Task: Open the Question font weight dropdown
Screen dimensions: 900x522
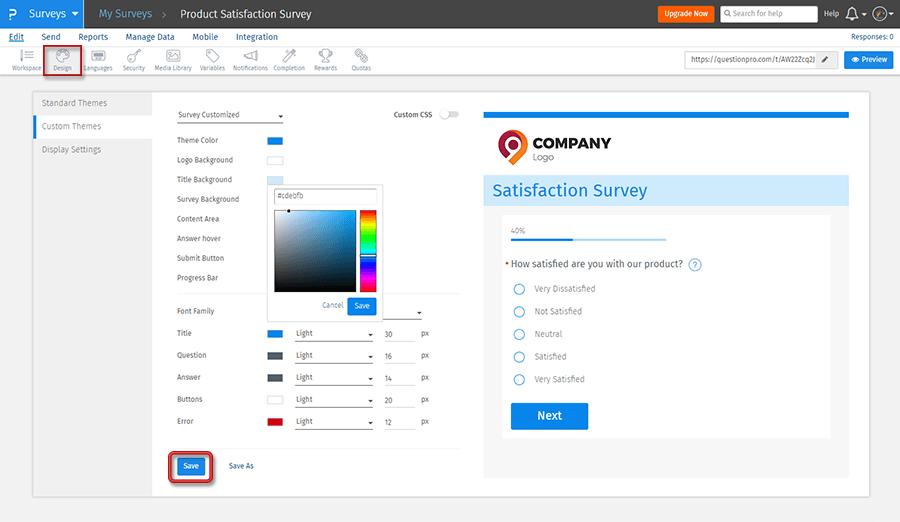Action: (333, 355)
